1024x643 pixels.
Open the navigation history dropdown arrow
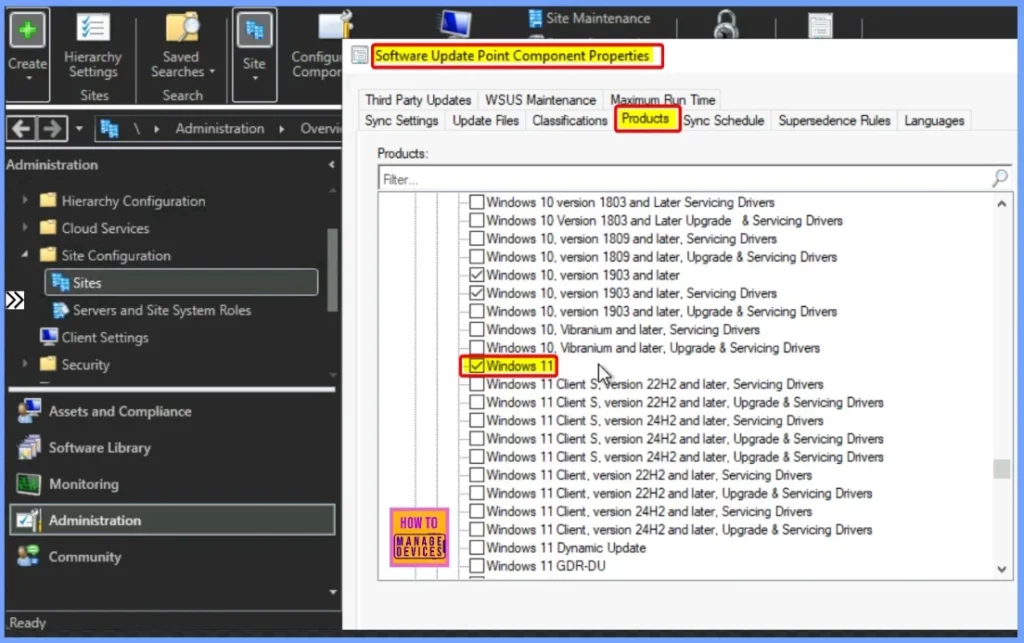pyautogui.click(x=79, y=129)
